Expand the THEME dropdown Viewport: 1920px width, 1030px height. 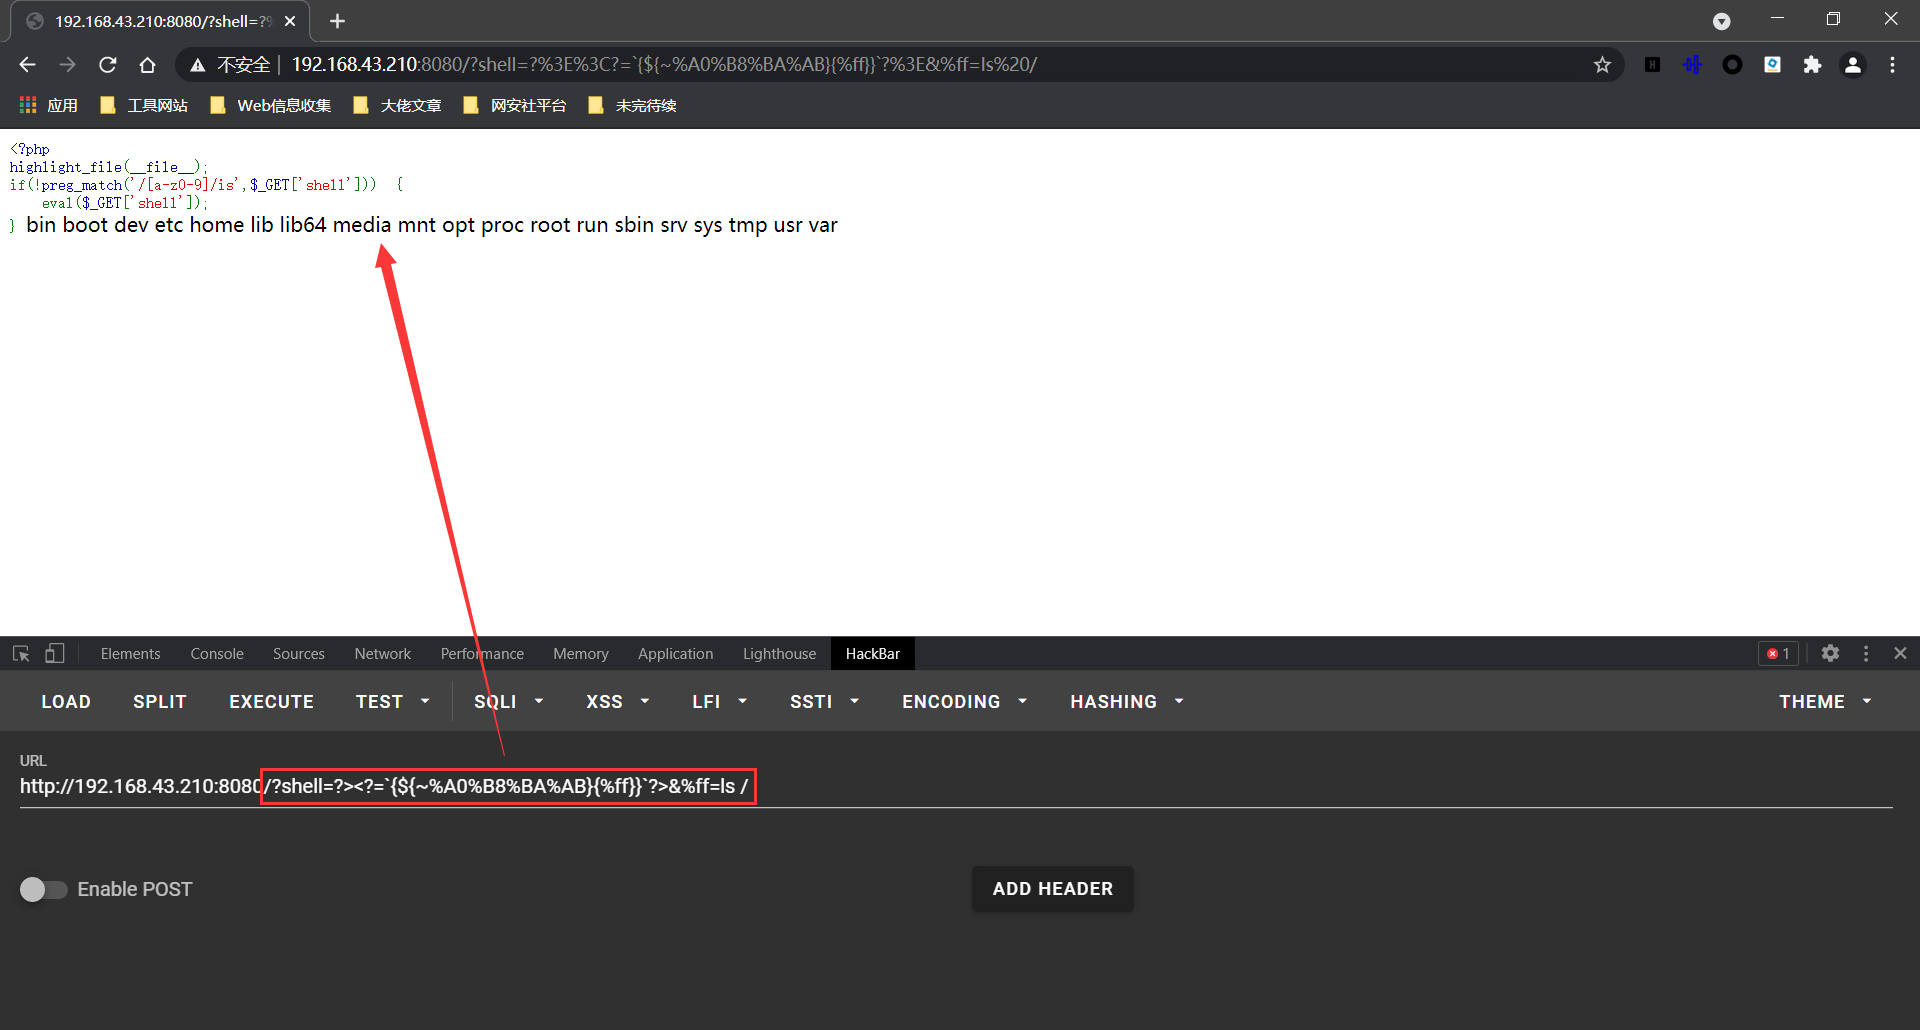pos(1825,702)
